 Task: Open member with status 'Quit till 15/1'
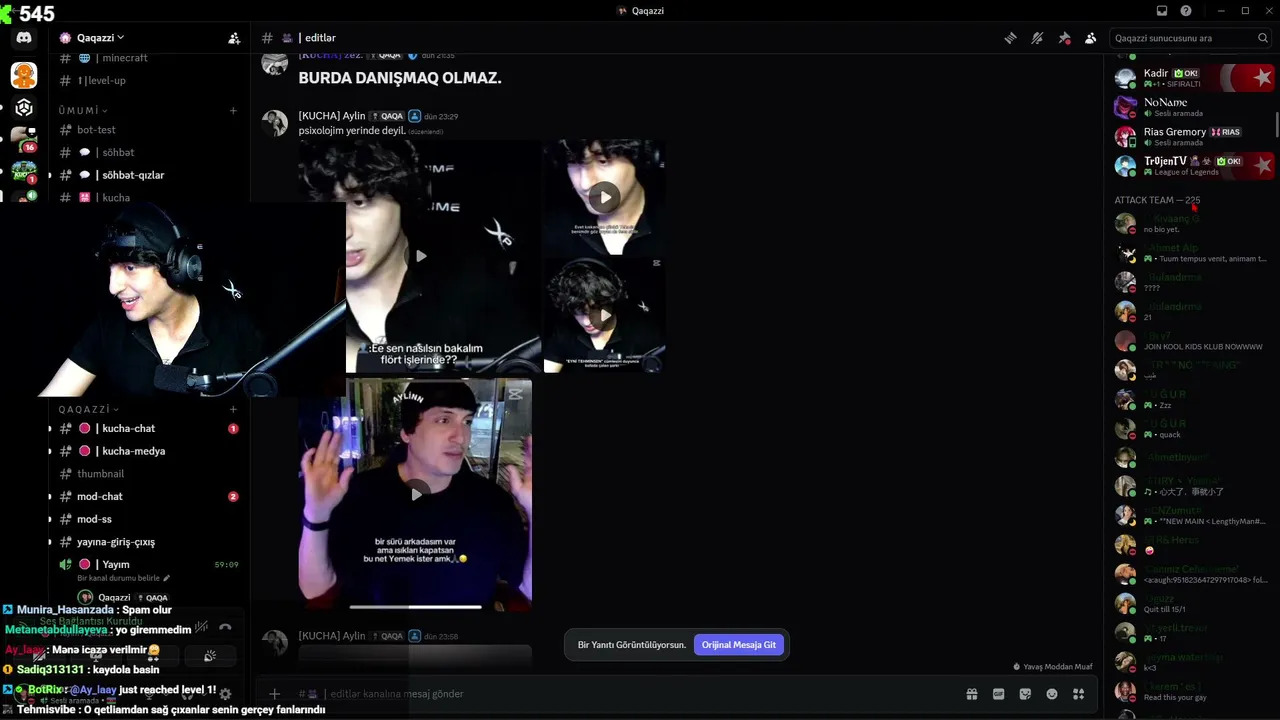pyautogui.click(x=1193, y=603)
